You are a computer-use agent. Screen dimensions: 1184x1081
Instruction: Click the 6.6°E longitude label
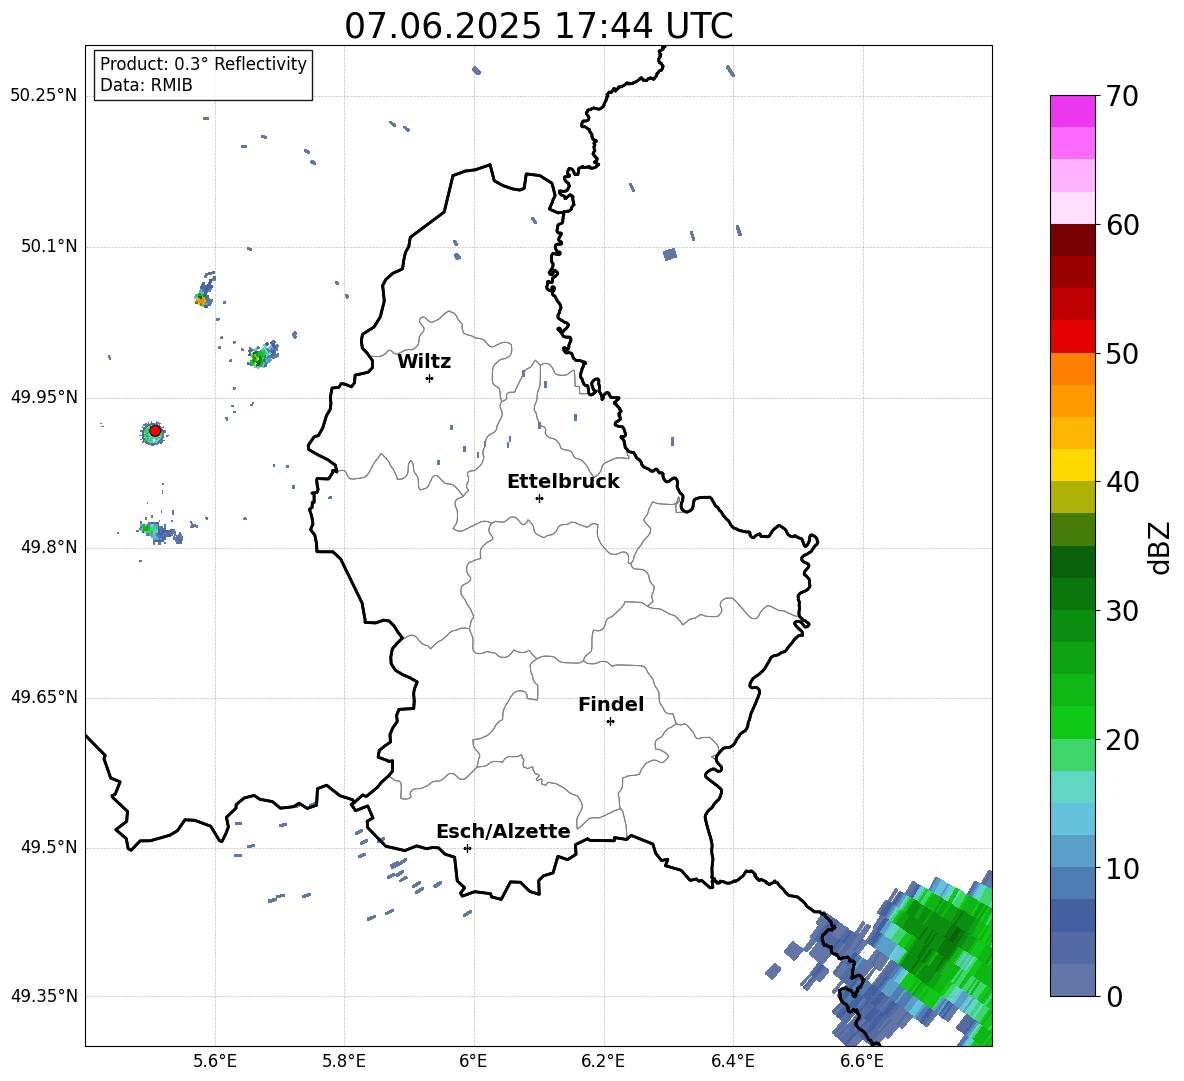pyautogui.click(x=862, y=1062)
